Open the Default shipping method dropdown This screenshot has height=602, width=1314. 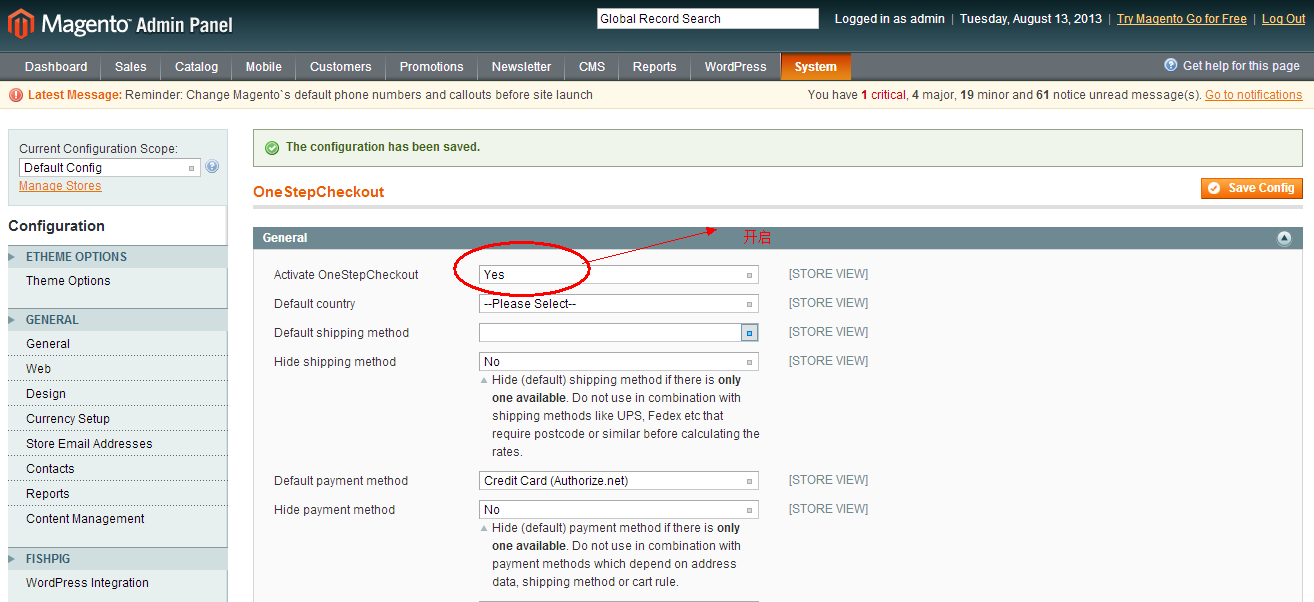tap(619, 332)
